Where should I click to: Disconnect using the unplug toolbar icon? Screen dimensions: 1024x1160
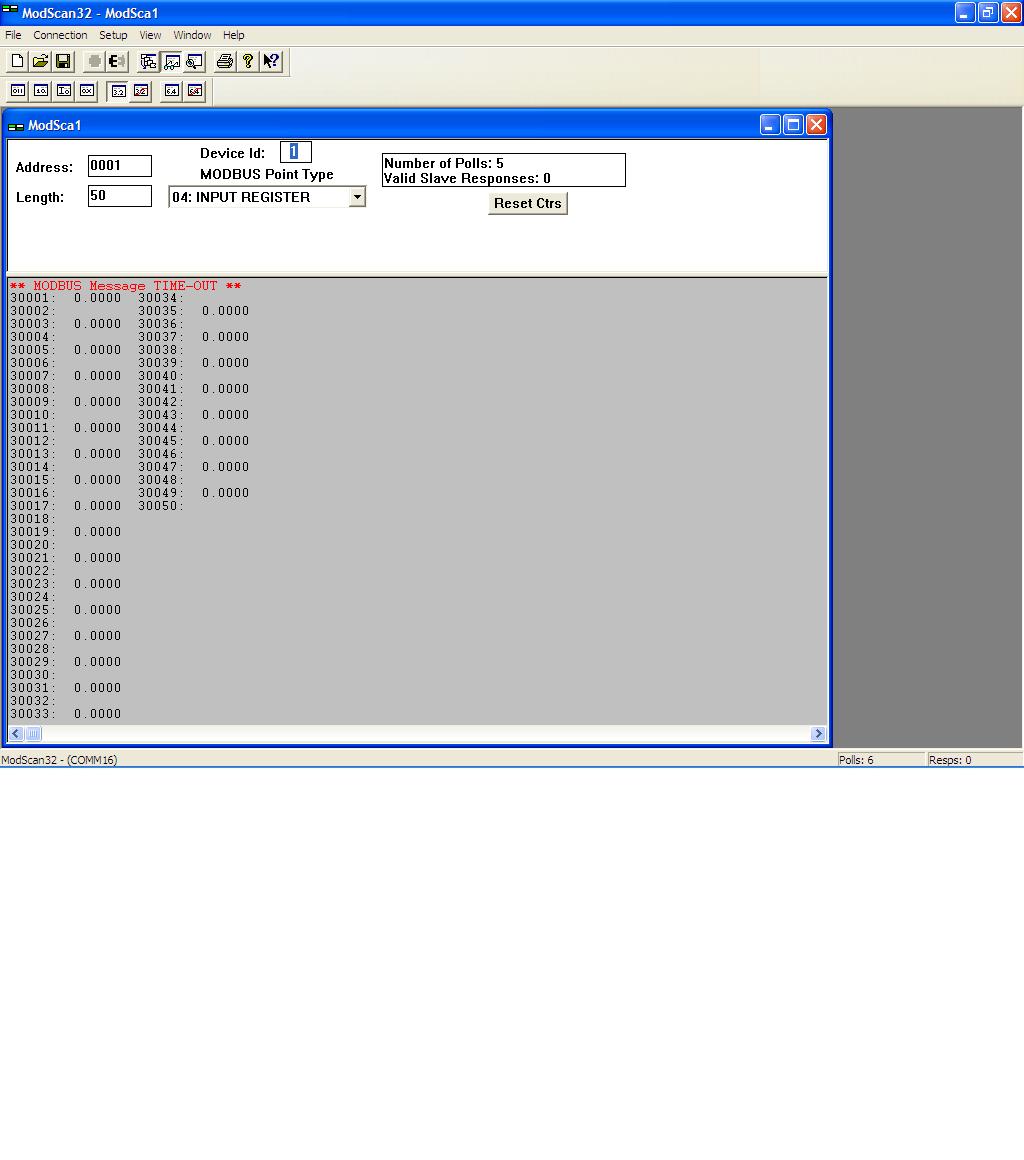click(x=117, y=61)
